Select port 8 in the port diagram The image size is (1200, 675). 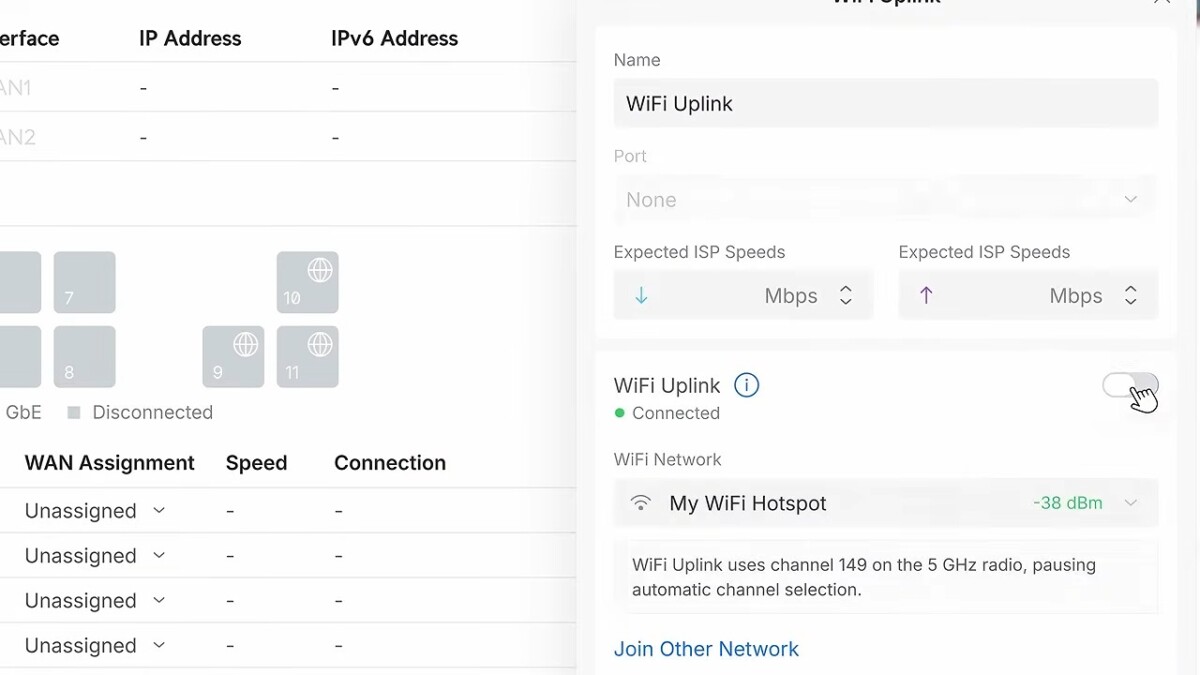85,356
